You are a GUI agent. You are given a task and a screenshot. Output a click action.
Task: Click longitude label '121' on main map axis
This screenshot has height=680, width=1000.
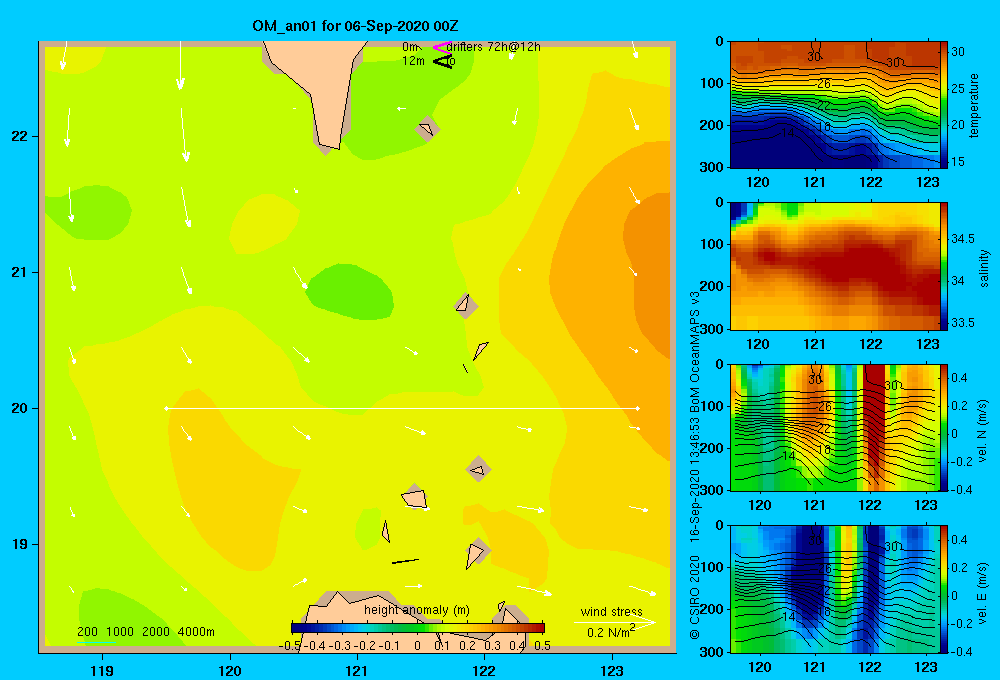357,671
